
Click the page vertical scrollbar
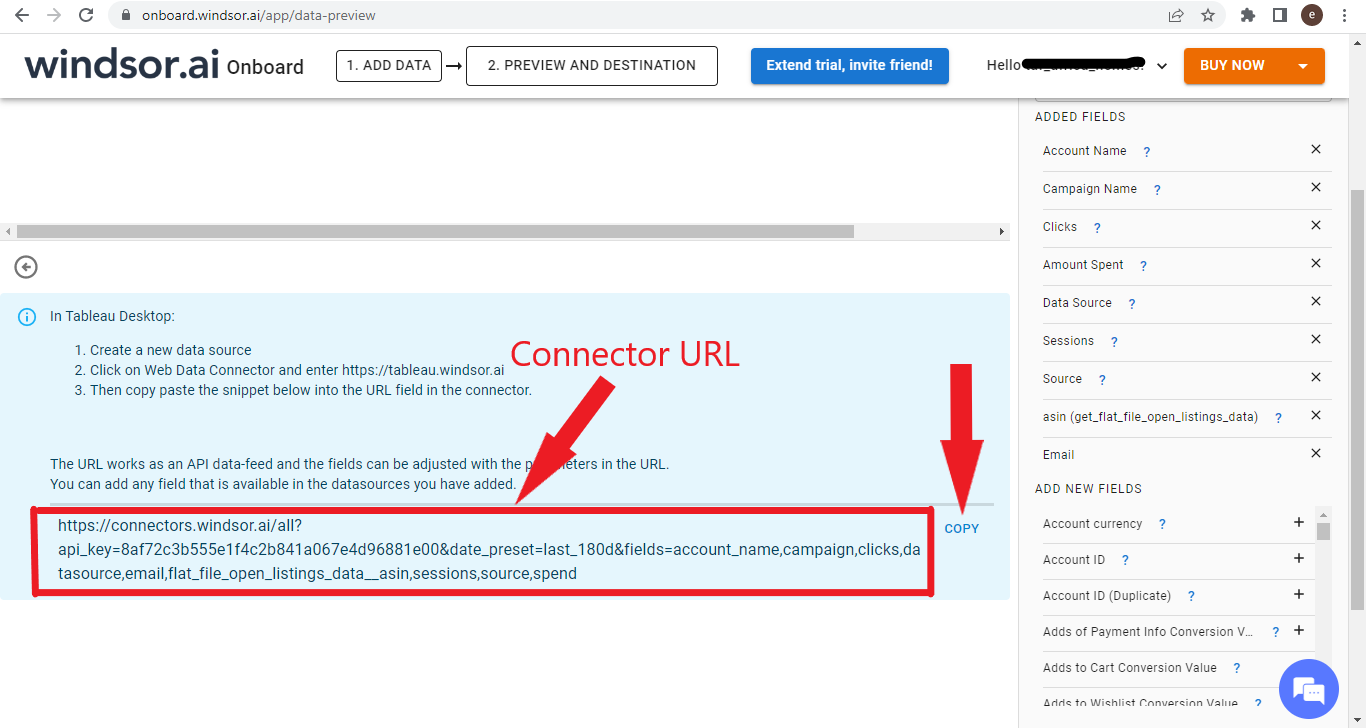click(x=1357, y=400)
